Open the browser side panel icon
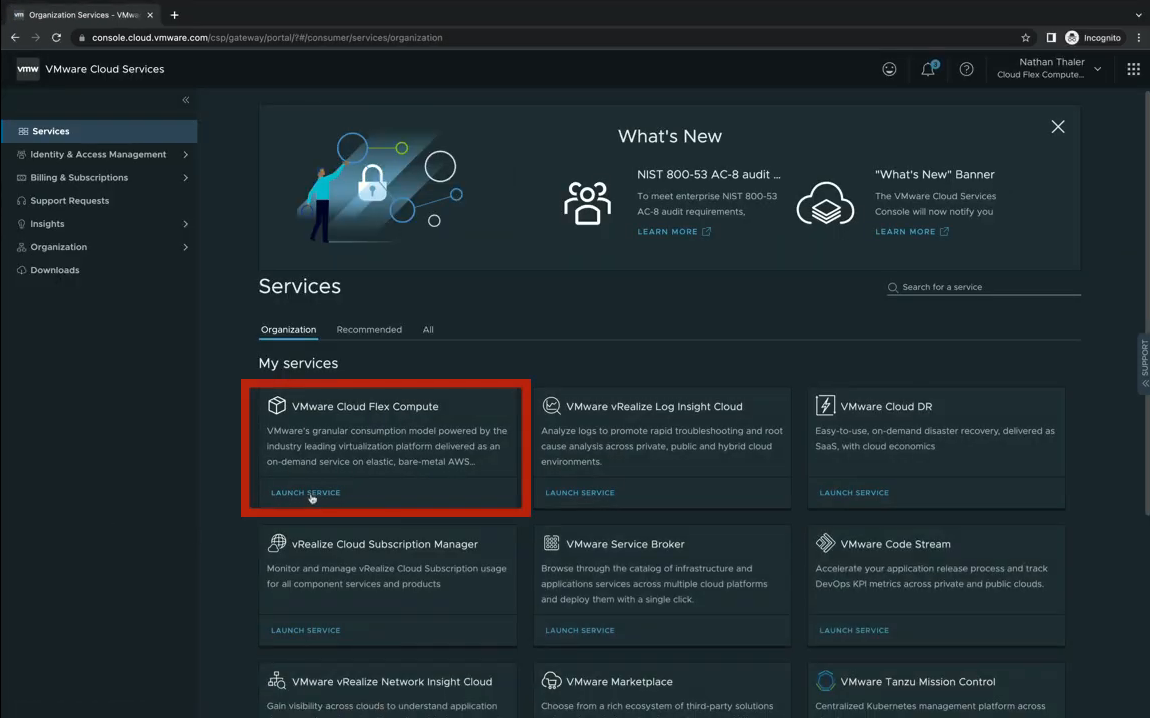The image size is (1150, 718). tap(1051, 37)
